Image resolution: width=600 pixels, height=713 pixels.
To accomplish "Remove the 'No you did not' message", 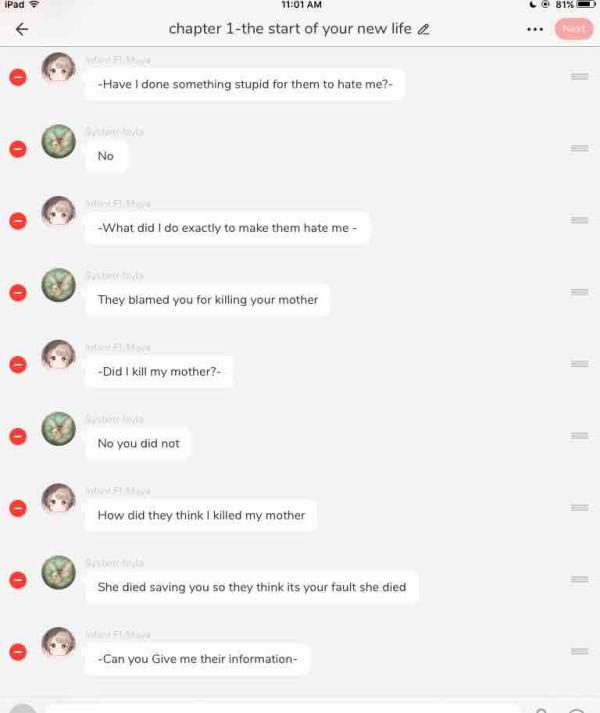I will [18, 437].
